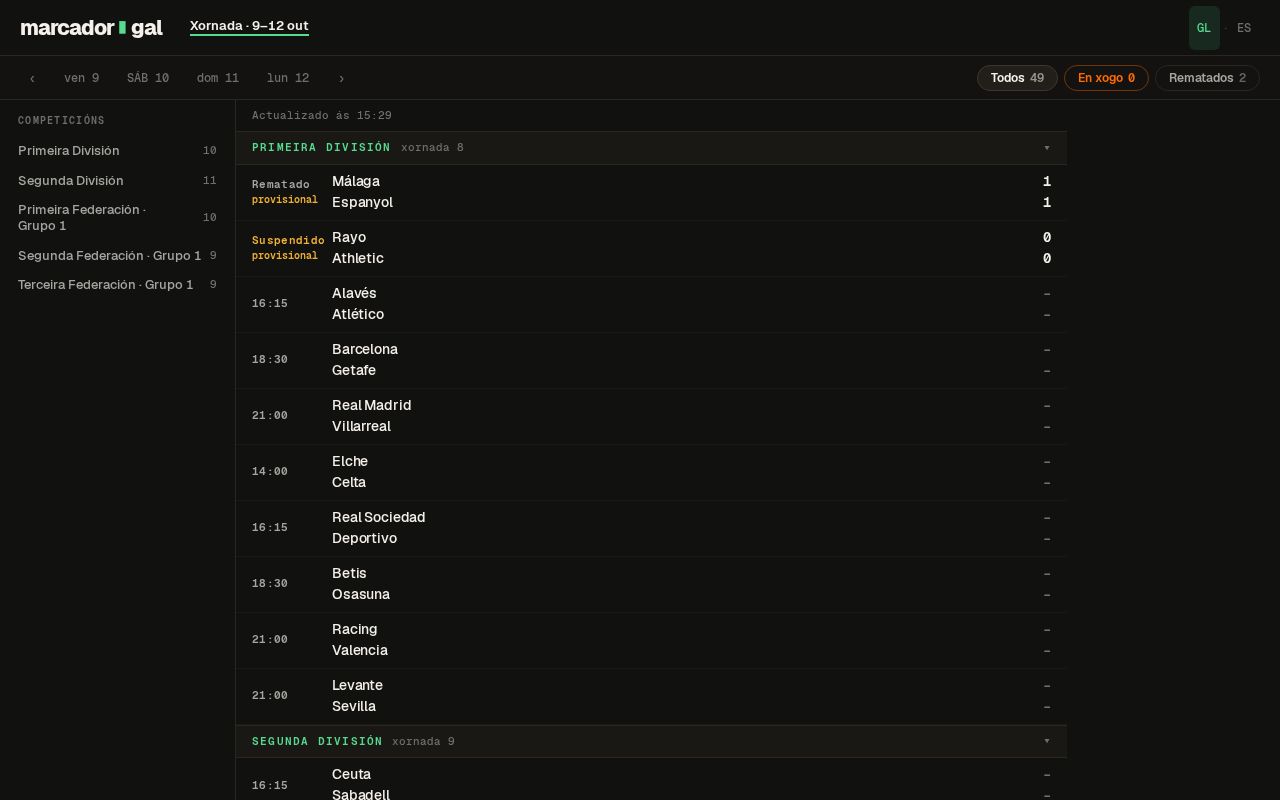This screenshot has width=1280, height=800.
Task: Filter by En xogo matches
Action: click(x=1106, y=78)
